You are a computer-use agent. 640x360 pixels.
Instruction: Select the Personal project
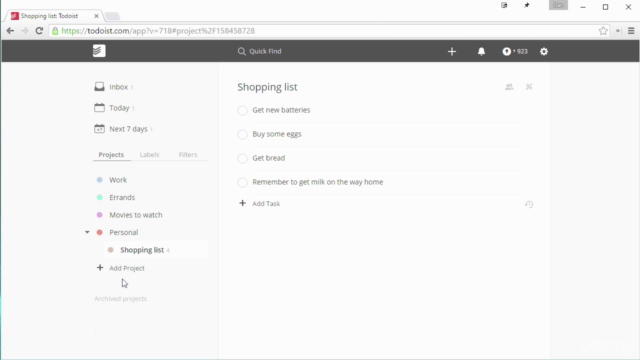pos(124,233)
